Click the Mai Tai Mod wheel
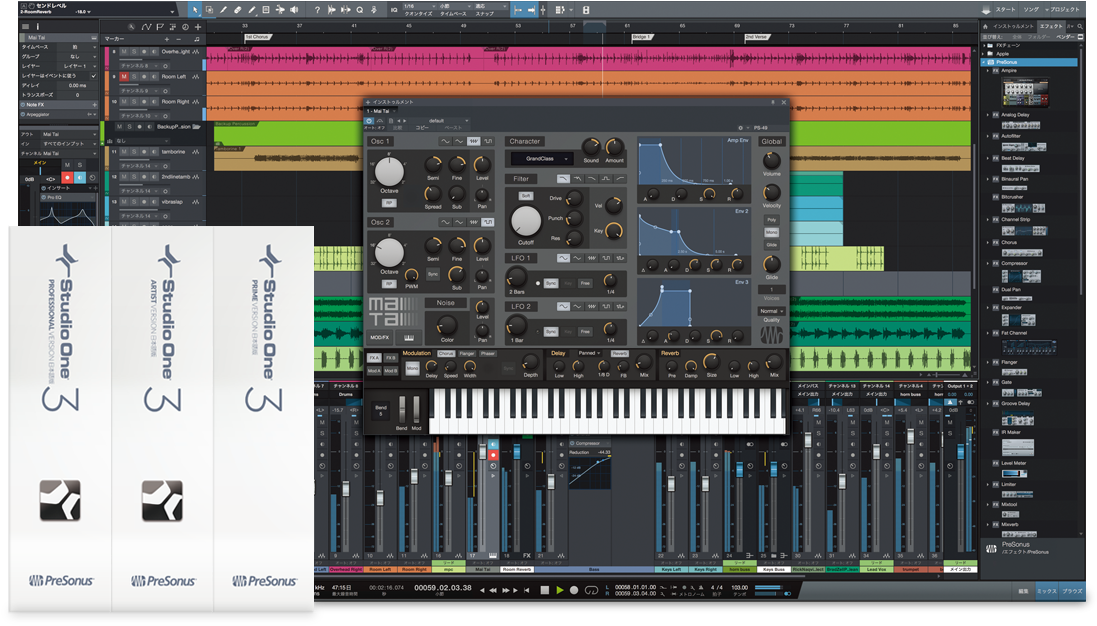This screenshot has height=626, width=1097. click(416, 409)
